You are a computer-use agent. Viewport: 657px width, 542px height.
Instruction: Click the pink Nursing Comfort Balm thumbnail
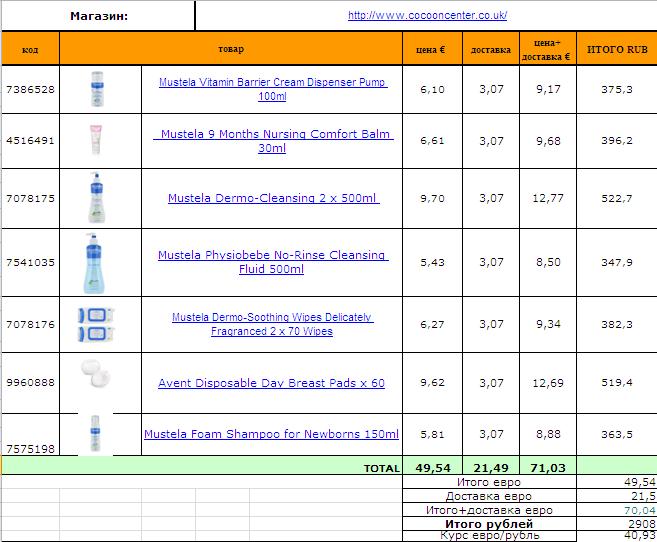click(97, 140)
